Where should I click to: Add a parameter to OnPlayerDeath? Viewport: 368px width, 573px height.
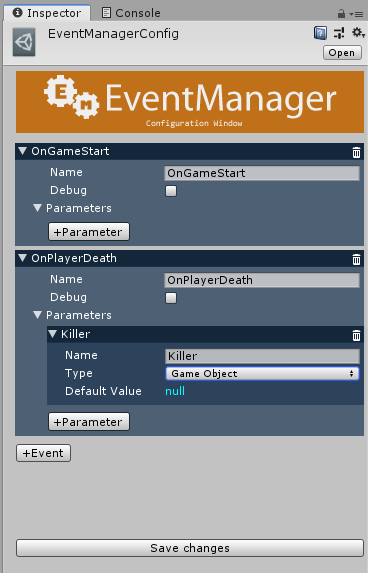click(x=89, y=422)
